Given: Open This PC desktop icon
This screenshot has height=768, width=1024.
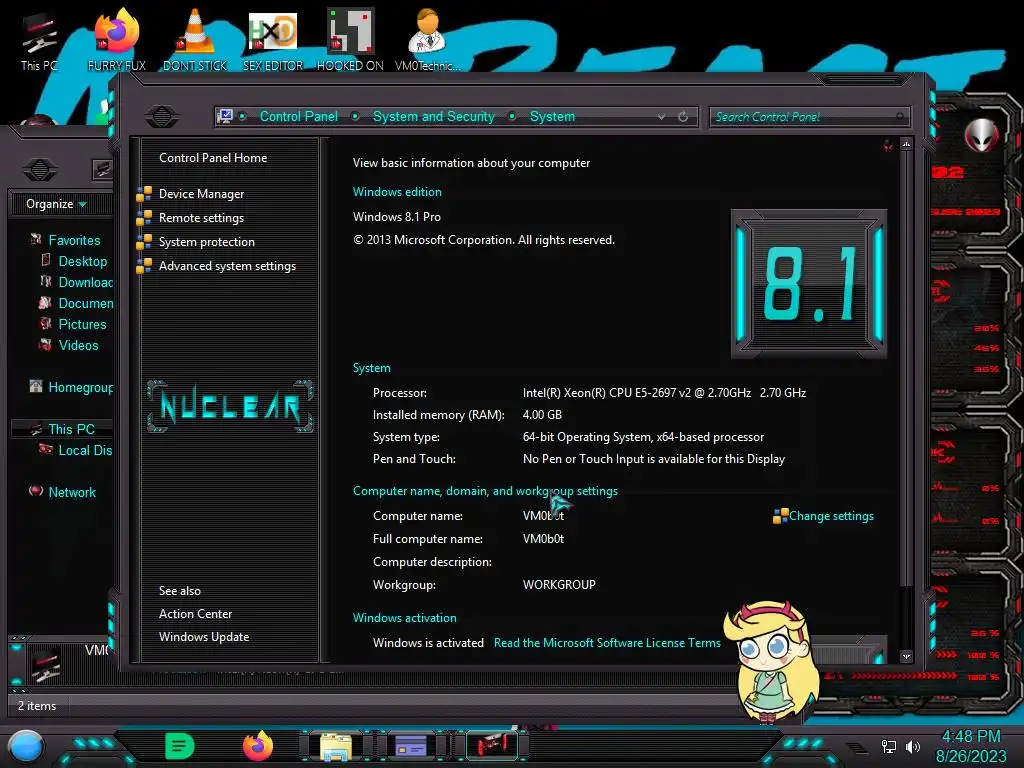Looking at the screenshot, I should click(39, 40).
